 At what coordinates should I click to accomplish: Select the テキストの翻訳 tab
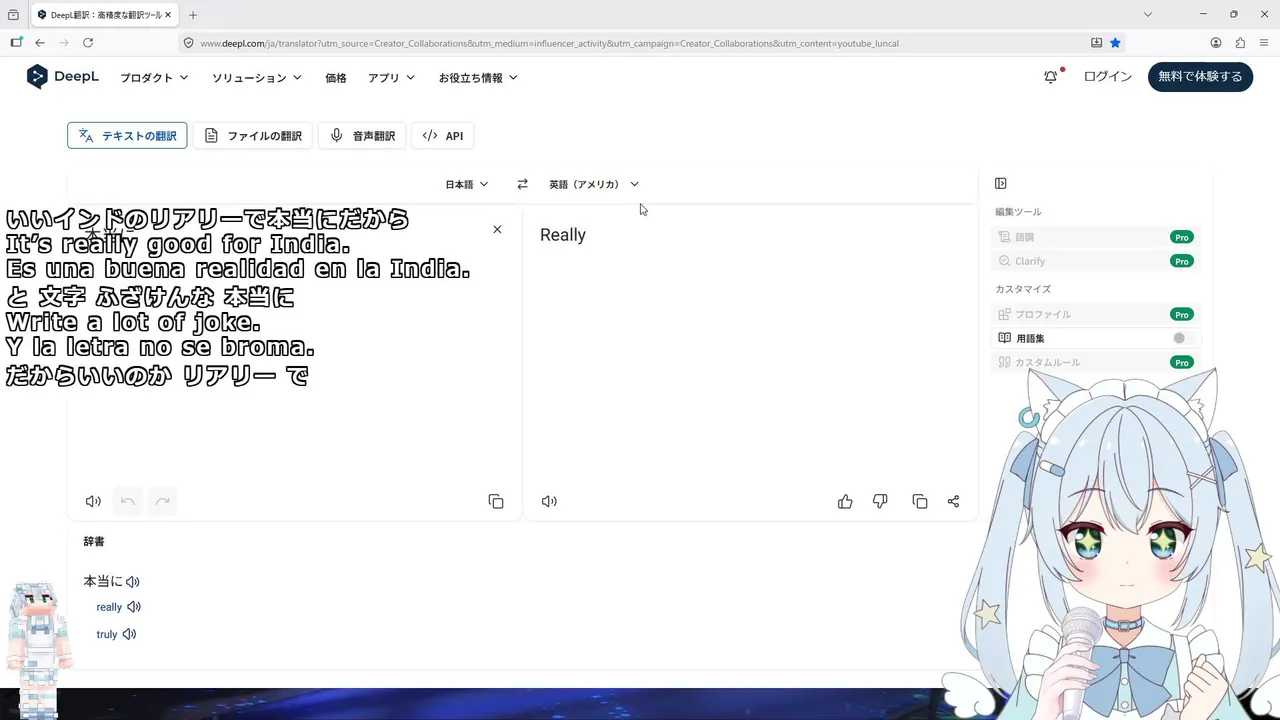click(128, 136)
